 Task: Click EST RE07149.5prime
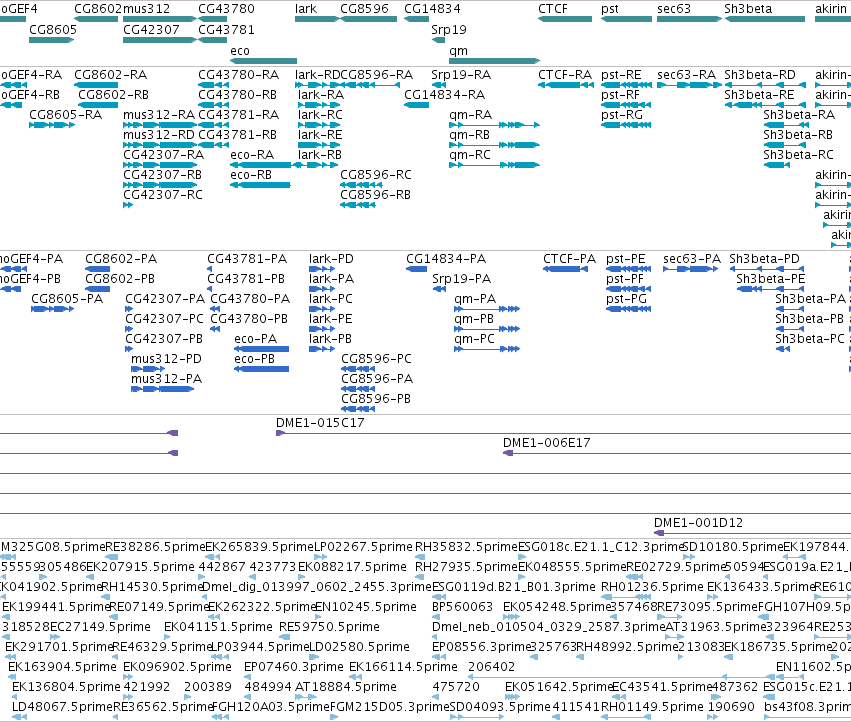114,617
